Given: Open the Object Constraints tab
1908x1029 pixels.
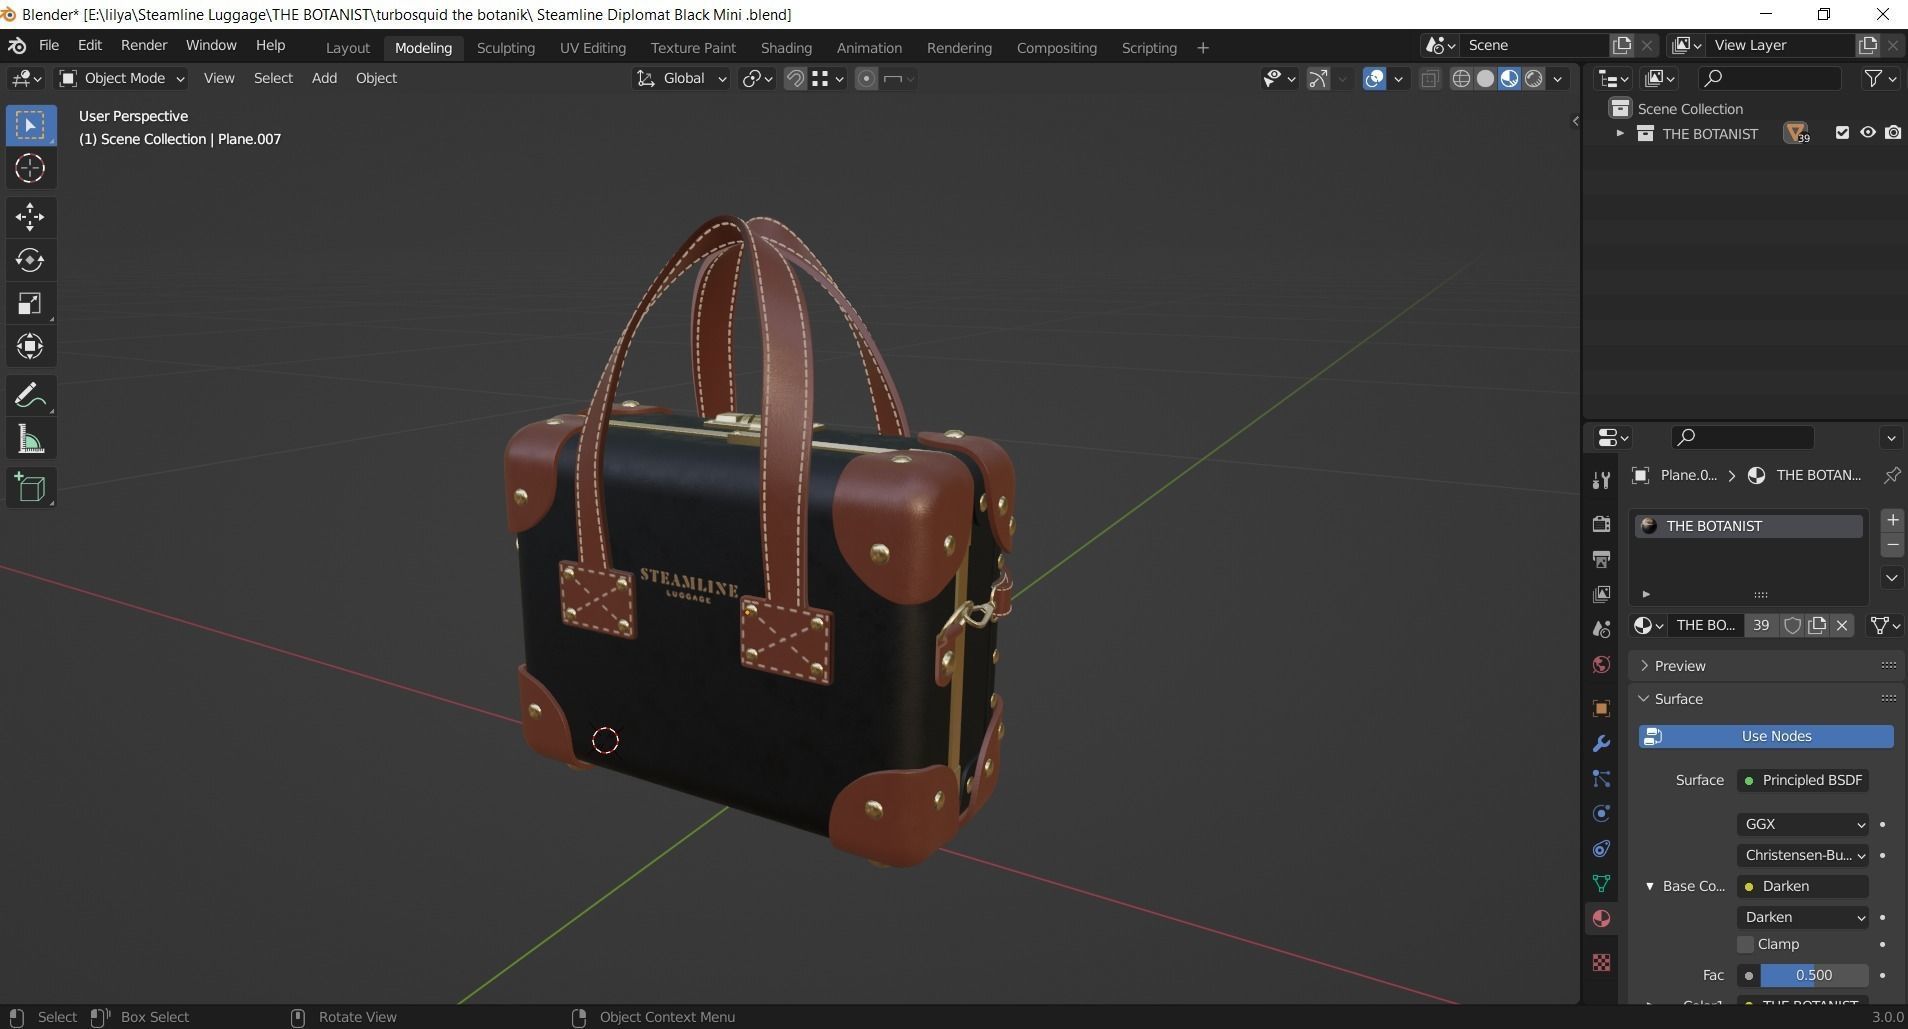Looking at the screenshot, I should (1601, 848).
